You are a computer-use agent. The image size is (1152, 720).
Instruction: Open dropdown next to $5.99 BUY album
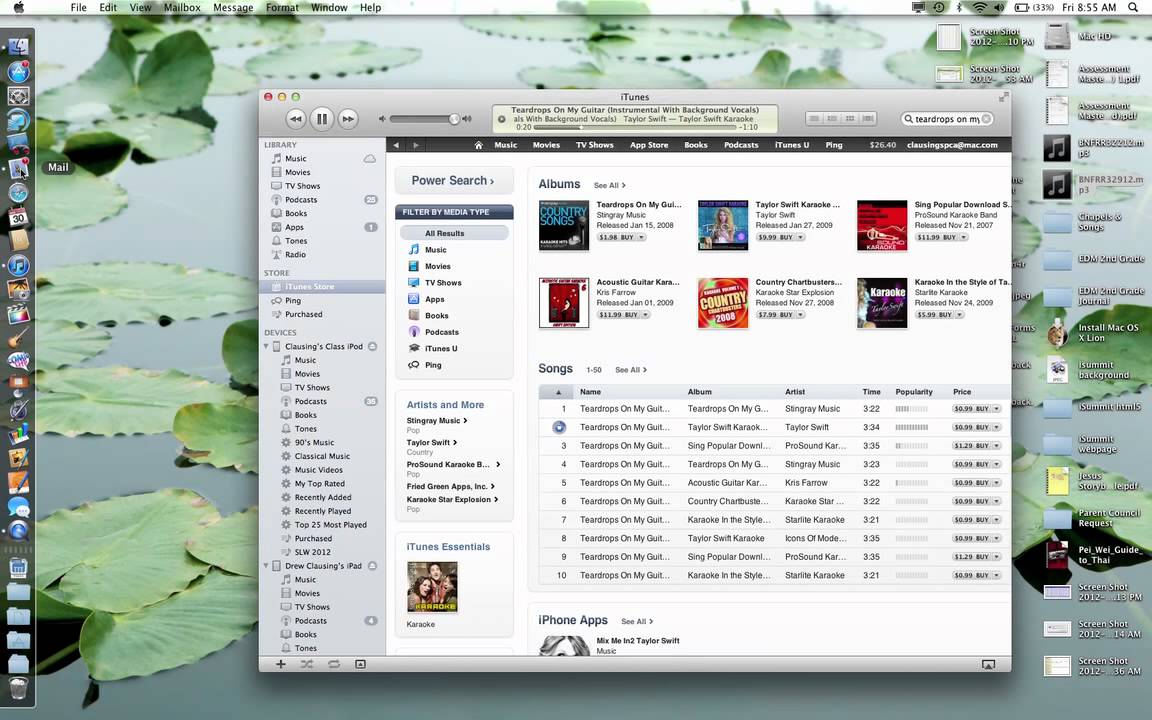[960, 314]
